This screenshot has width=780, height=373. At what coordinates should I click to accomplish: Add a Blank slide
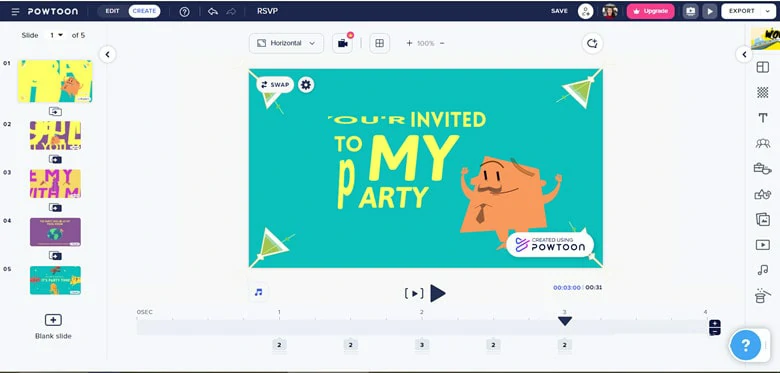53,326
